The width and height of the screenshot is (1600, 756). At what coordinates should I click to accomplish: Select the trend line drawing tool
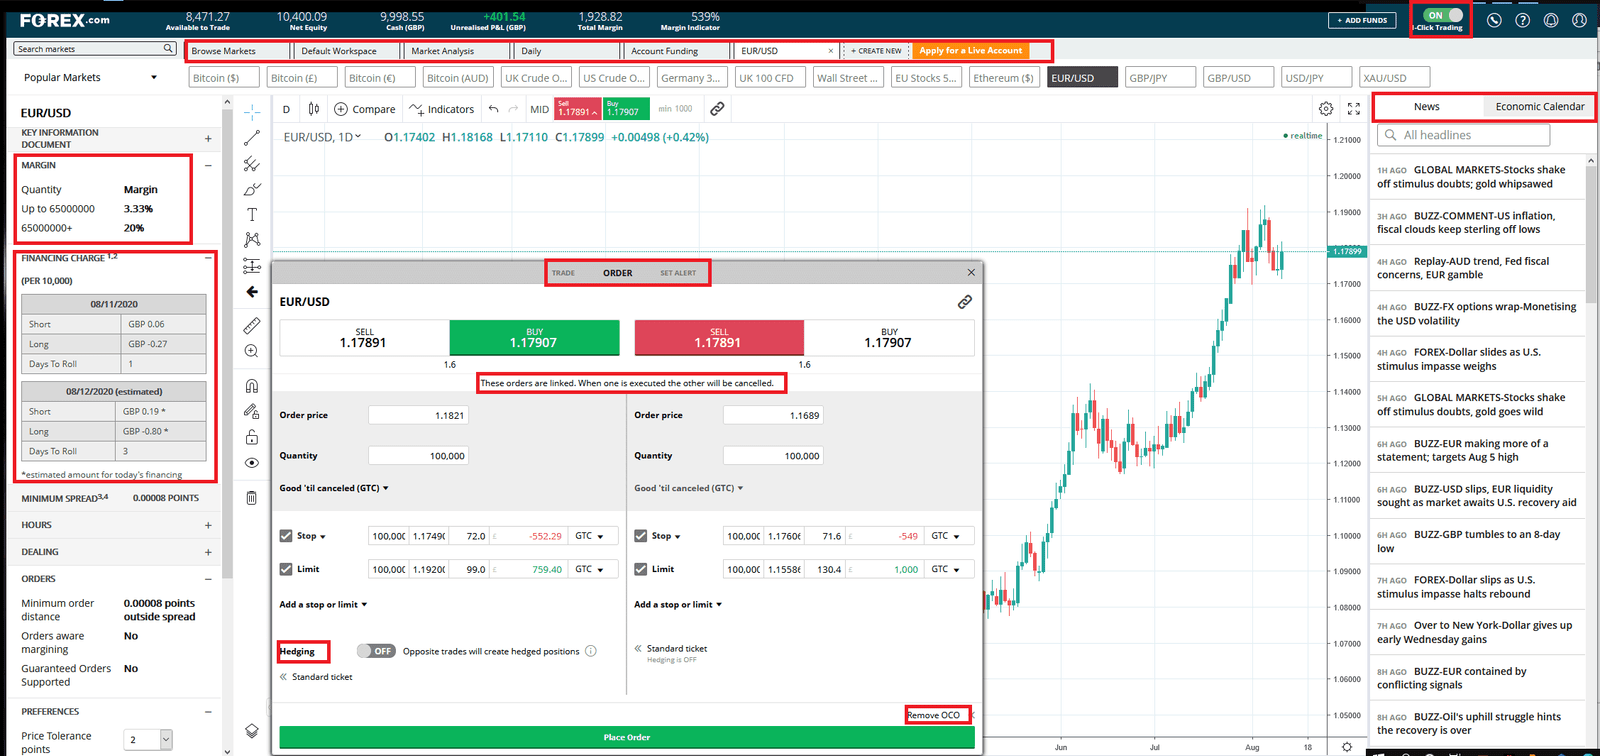pos(252,138)
